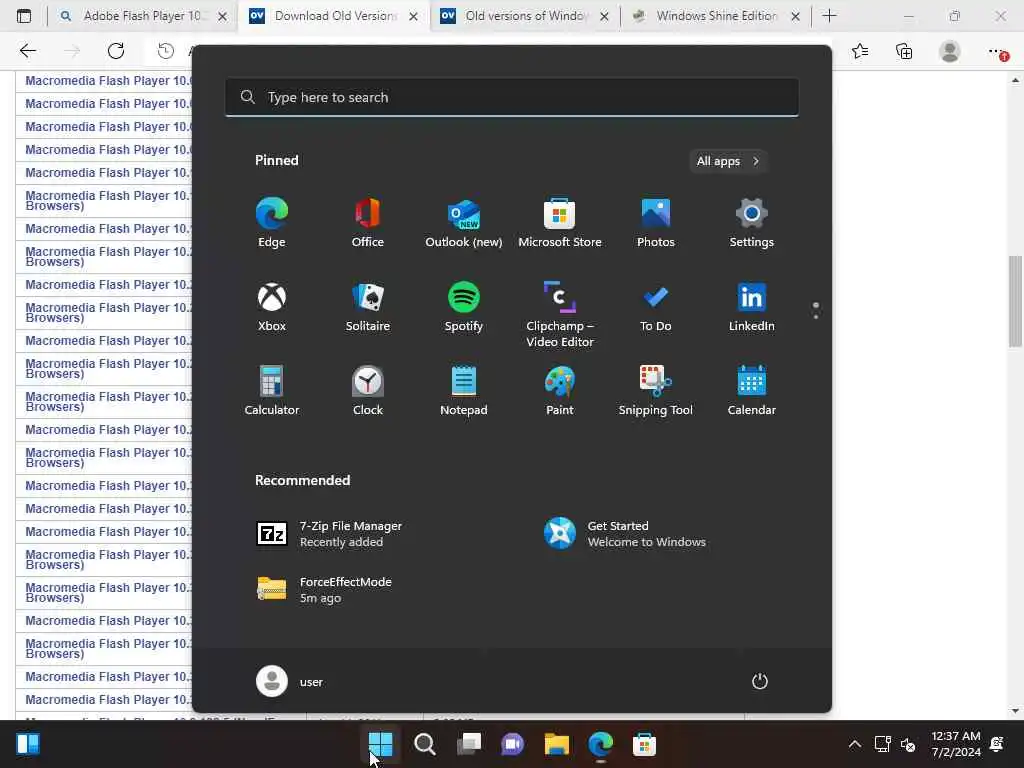
Task: Open Task View on taskbar
Action: (469, 744)
